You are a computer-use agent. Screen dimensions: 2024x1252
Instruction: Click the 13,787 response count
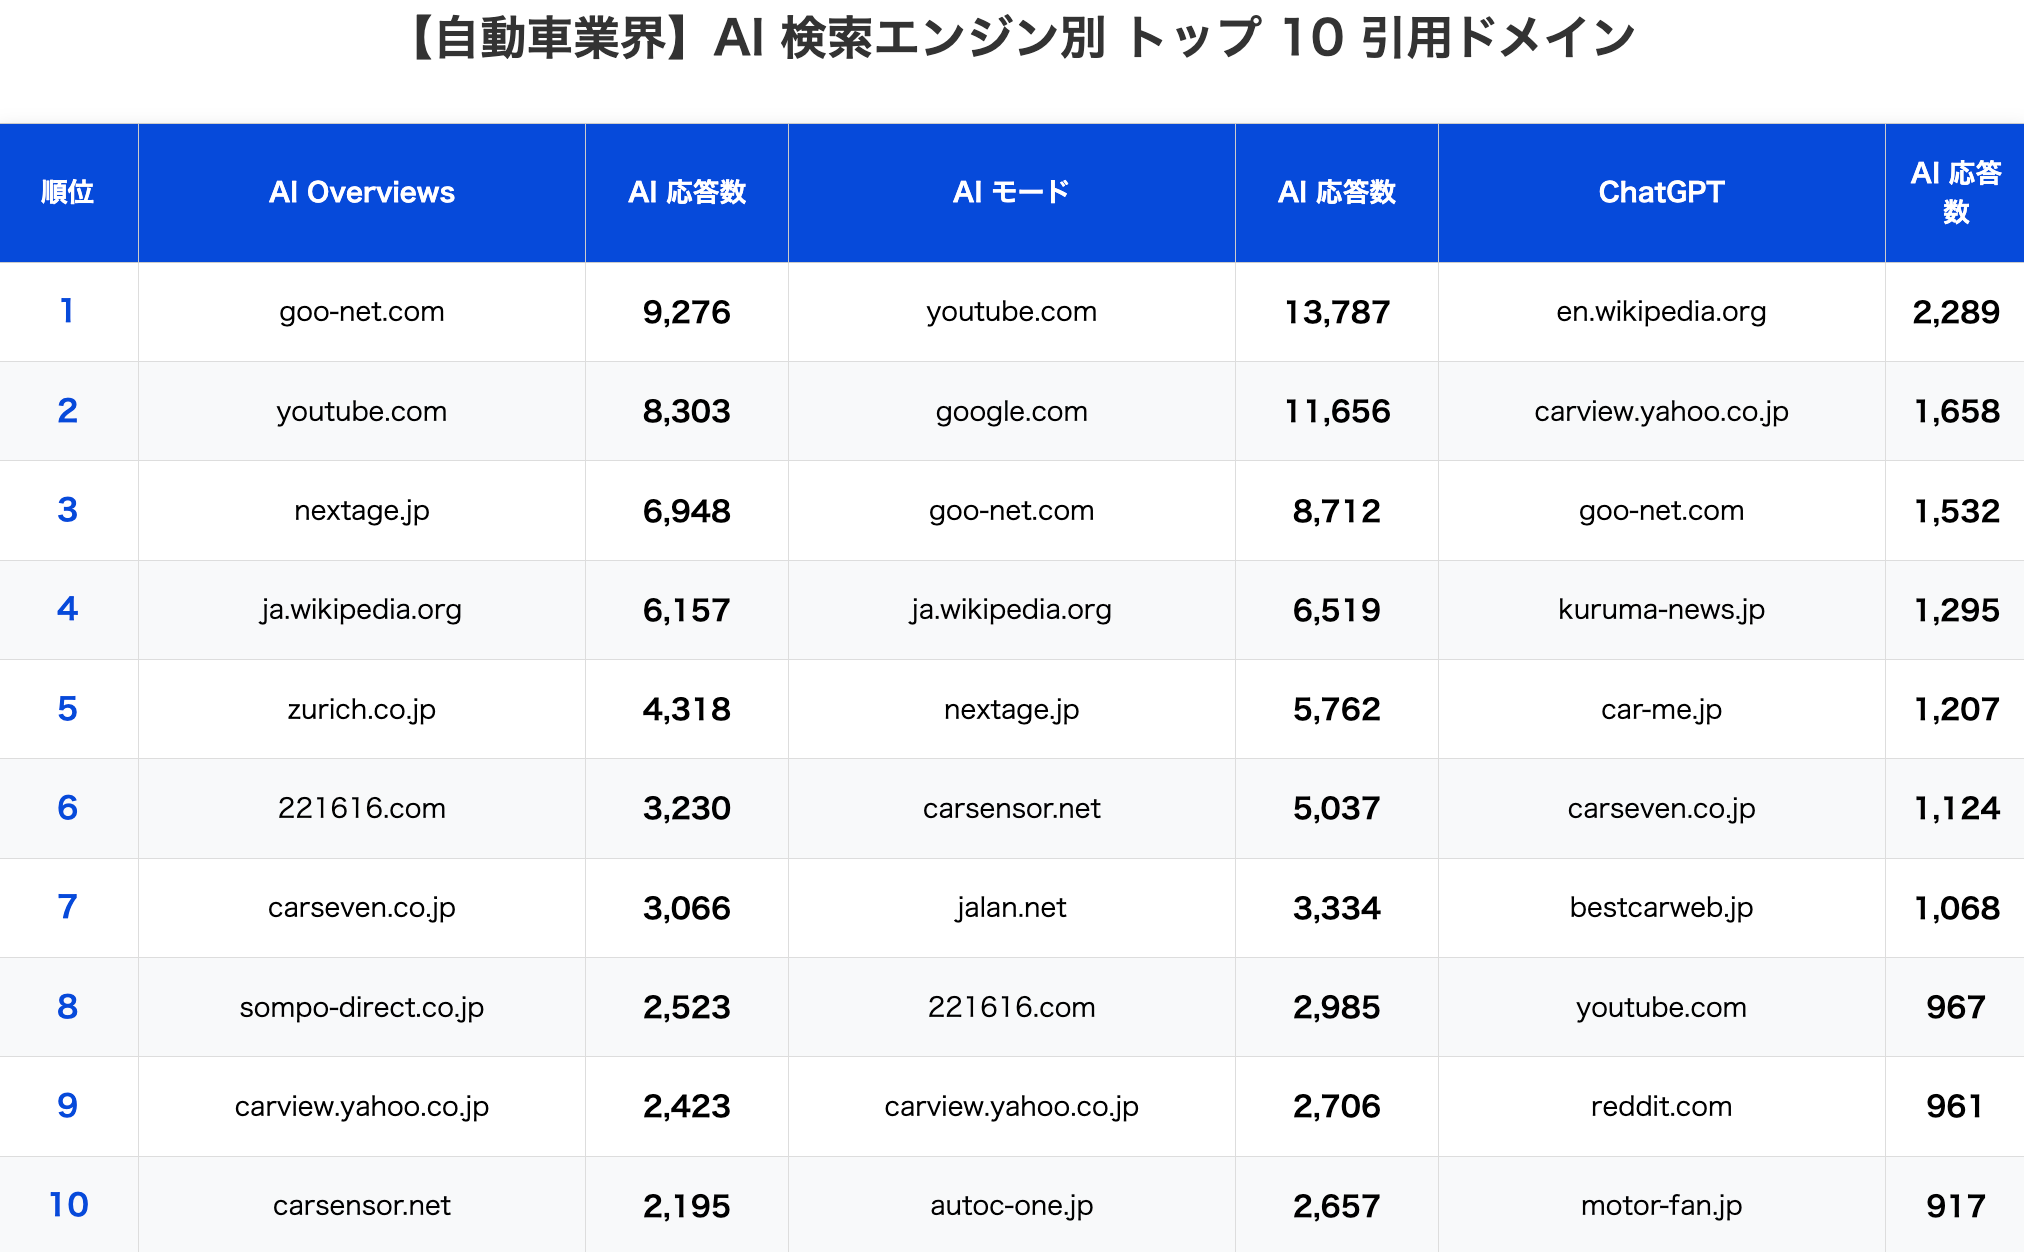[x=1337, y=312]
